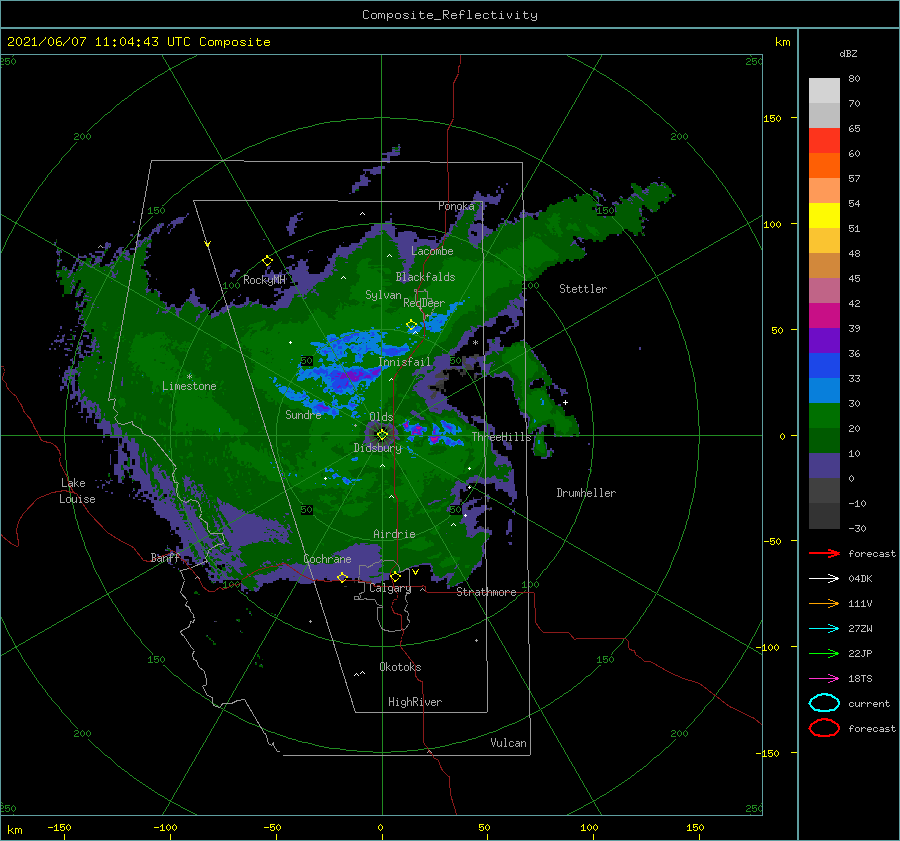Click the 'Drumheller' map label
The width and height of the screenshot is (900, 841).
[x=586, y=493]
